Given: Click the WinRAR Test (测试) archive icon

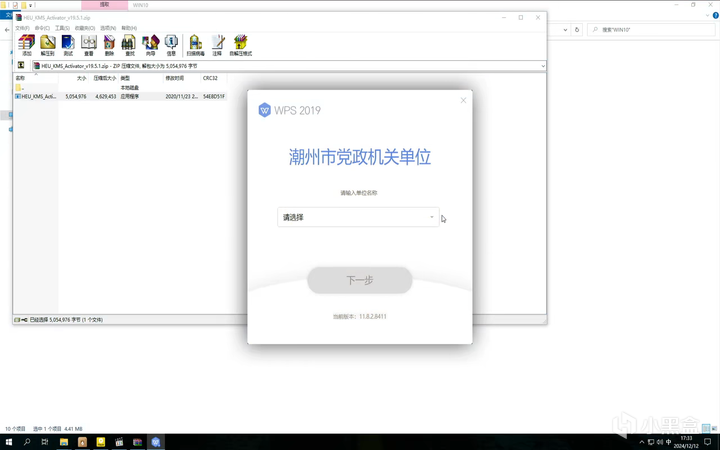Looking at the screenshot, I should [68, 45].
